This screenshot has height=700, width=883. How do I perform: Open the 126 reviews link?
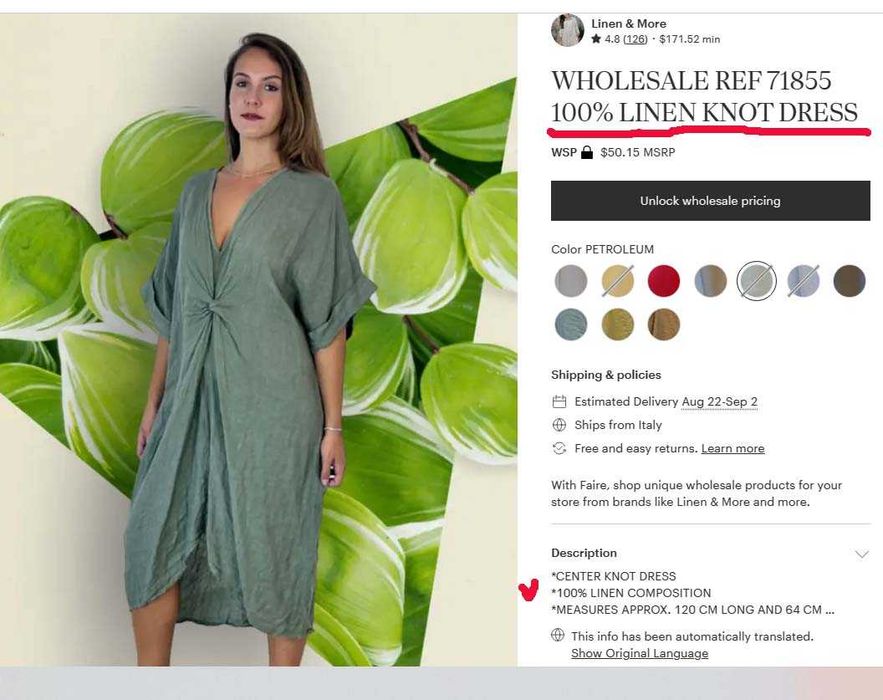coord(636,39)
